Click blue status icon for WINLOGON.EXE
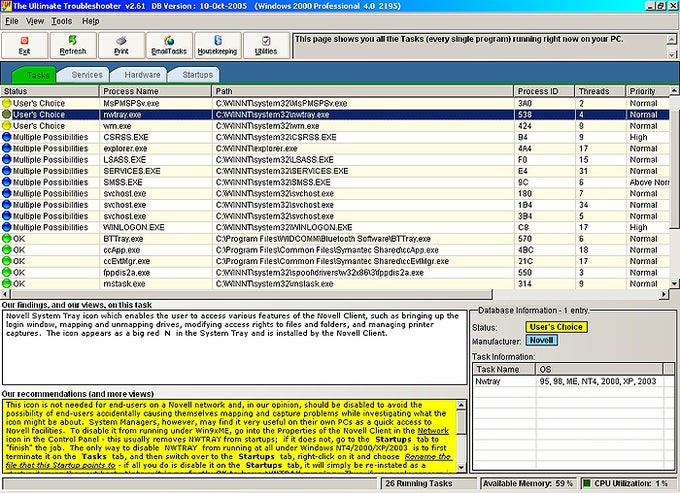680x493 pixels. pos(7,227)
